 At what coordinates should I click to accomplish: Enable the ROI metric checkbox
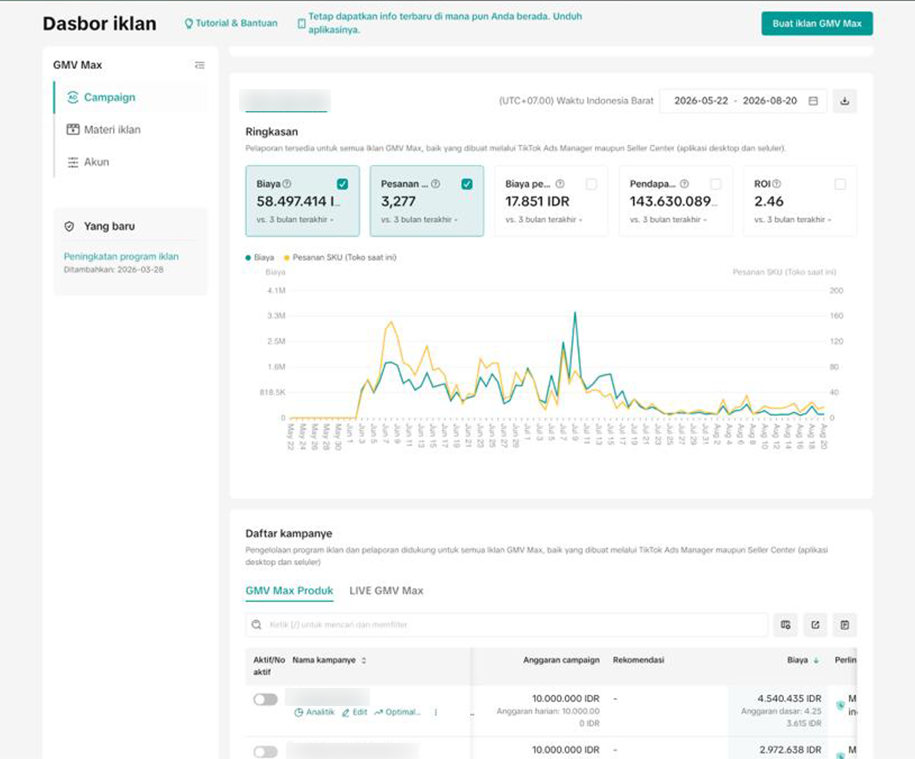pos(840,184)
